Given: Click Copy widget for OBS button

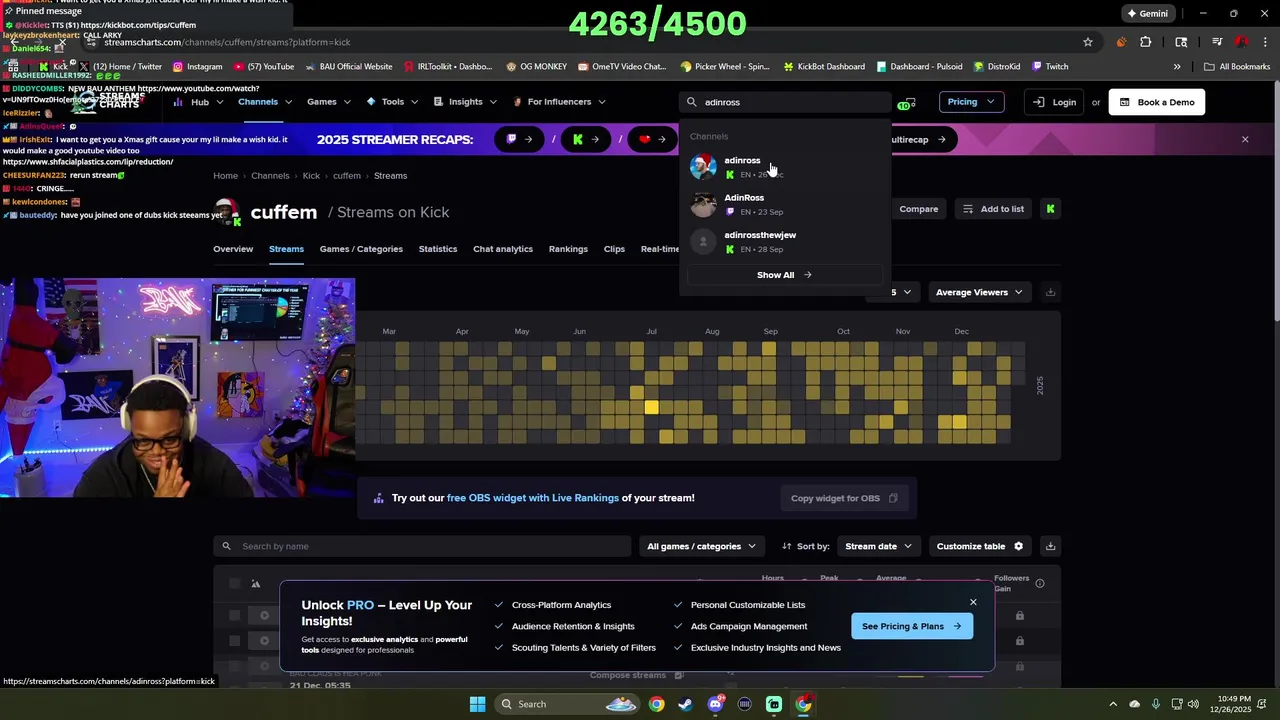Looking at the screenshot, I should (x=844, y=498).
